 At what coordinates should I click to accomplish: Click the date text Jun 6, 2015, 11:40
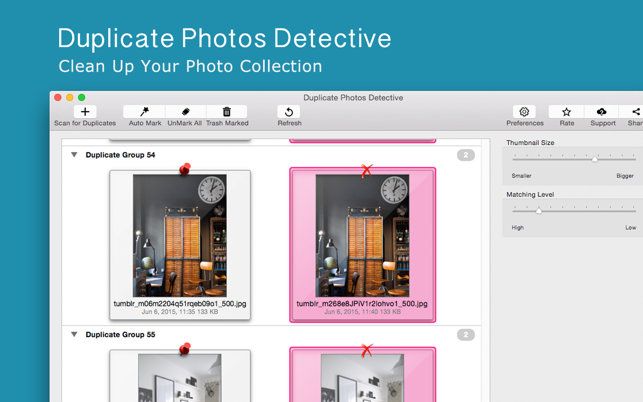point(351,312)
